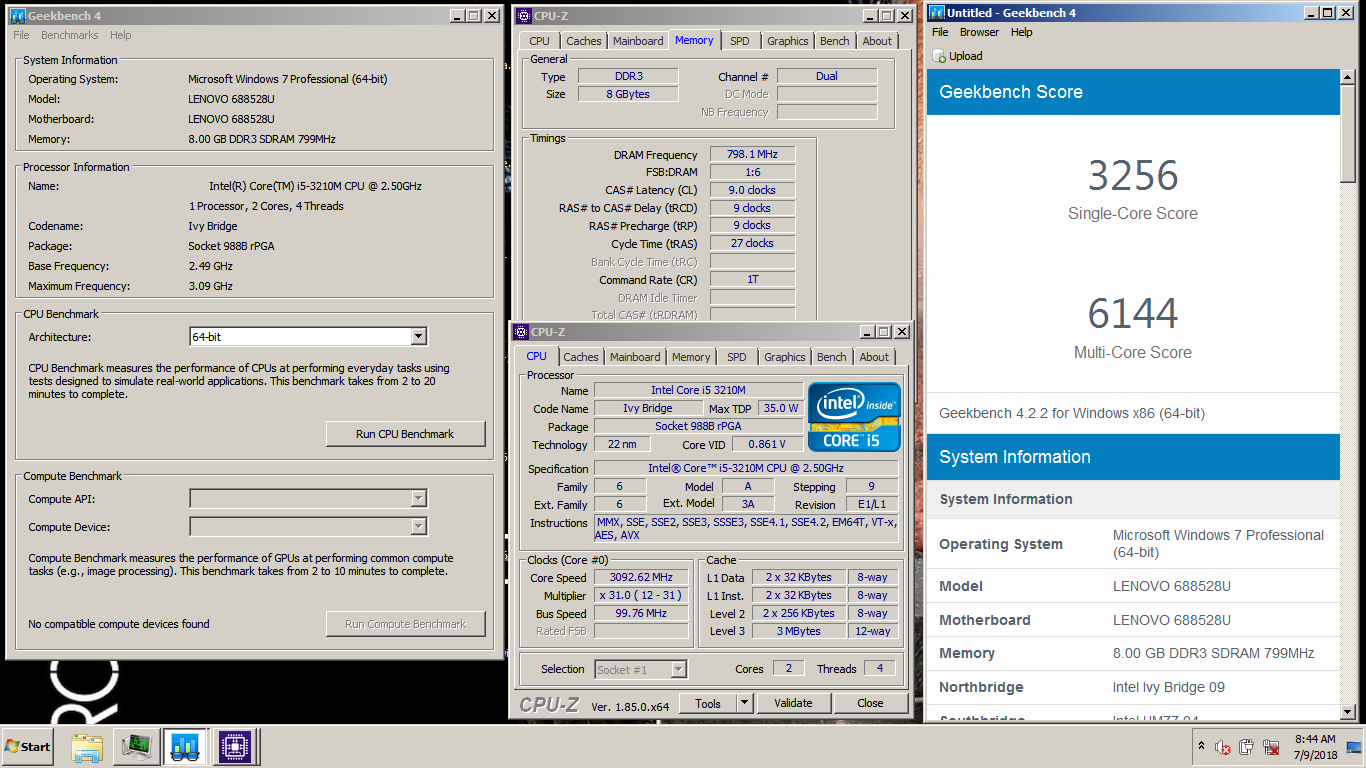Click the Multiplier field showing x 31.0 ( 12 - 31 )

coord(642,595)
